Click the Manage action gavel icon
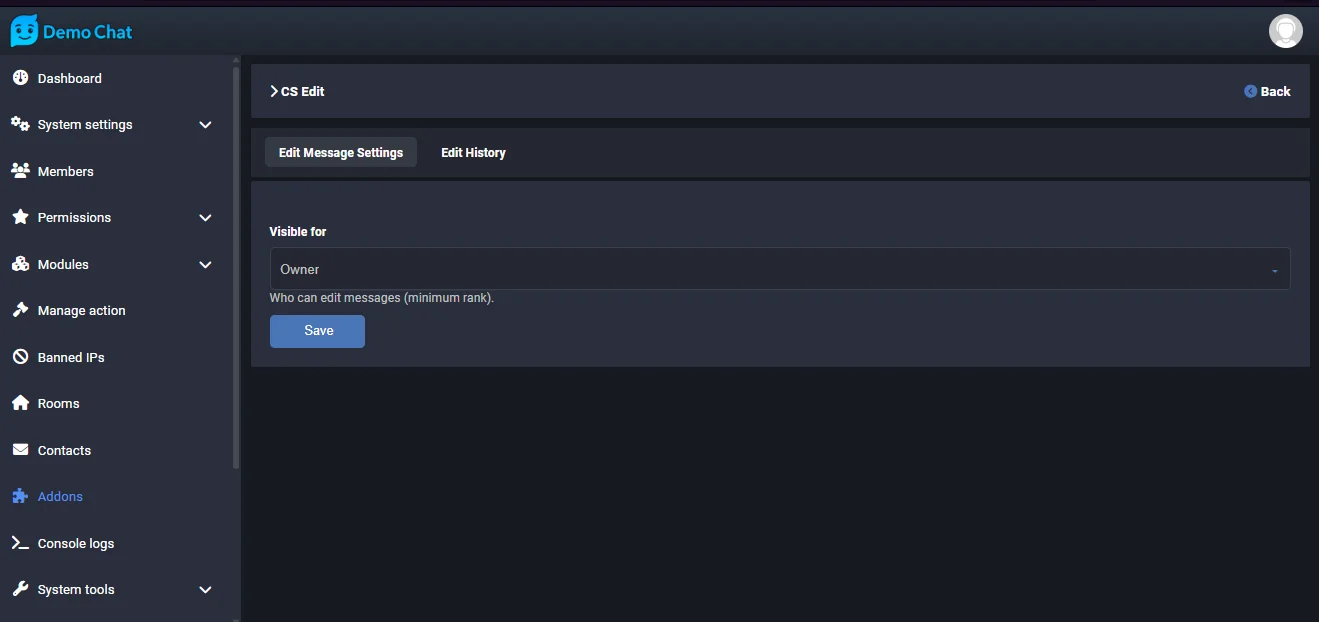 click(20, 310)
